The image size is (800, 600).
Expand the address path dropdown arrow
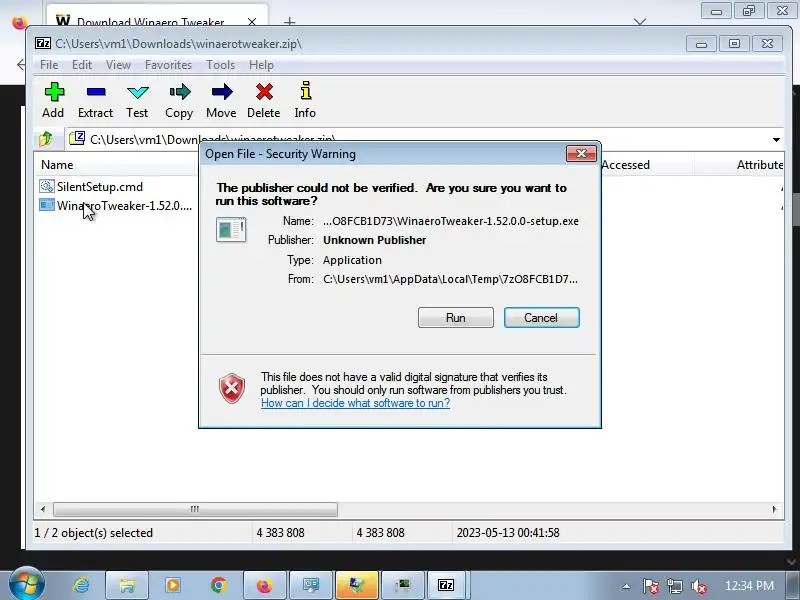776,139
